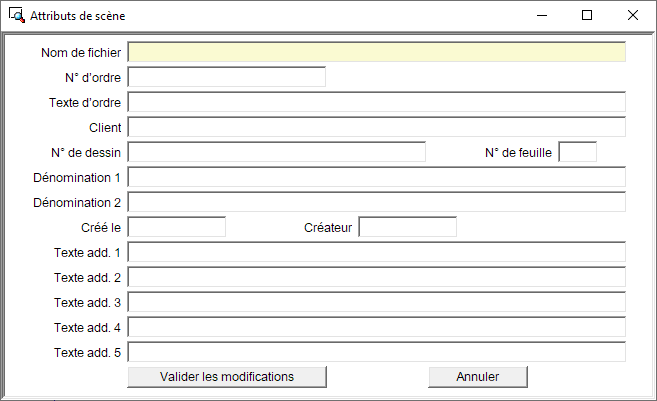Select the Dénomination 2 input field
Image resolution: width=657 pixels, height=401 pixels.
click(x=376, y=202)
